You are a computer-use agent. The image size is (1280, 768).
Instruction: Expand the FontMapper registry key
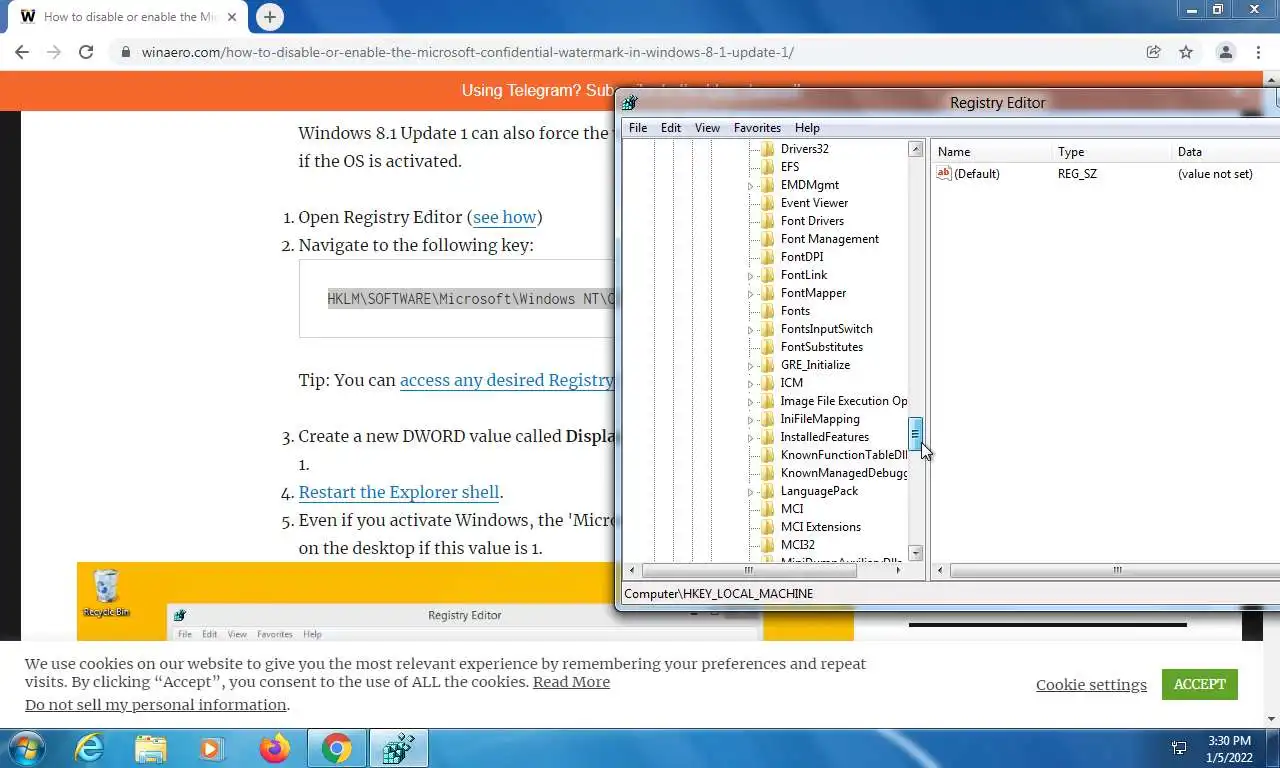pos(751,294)
